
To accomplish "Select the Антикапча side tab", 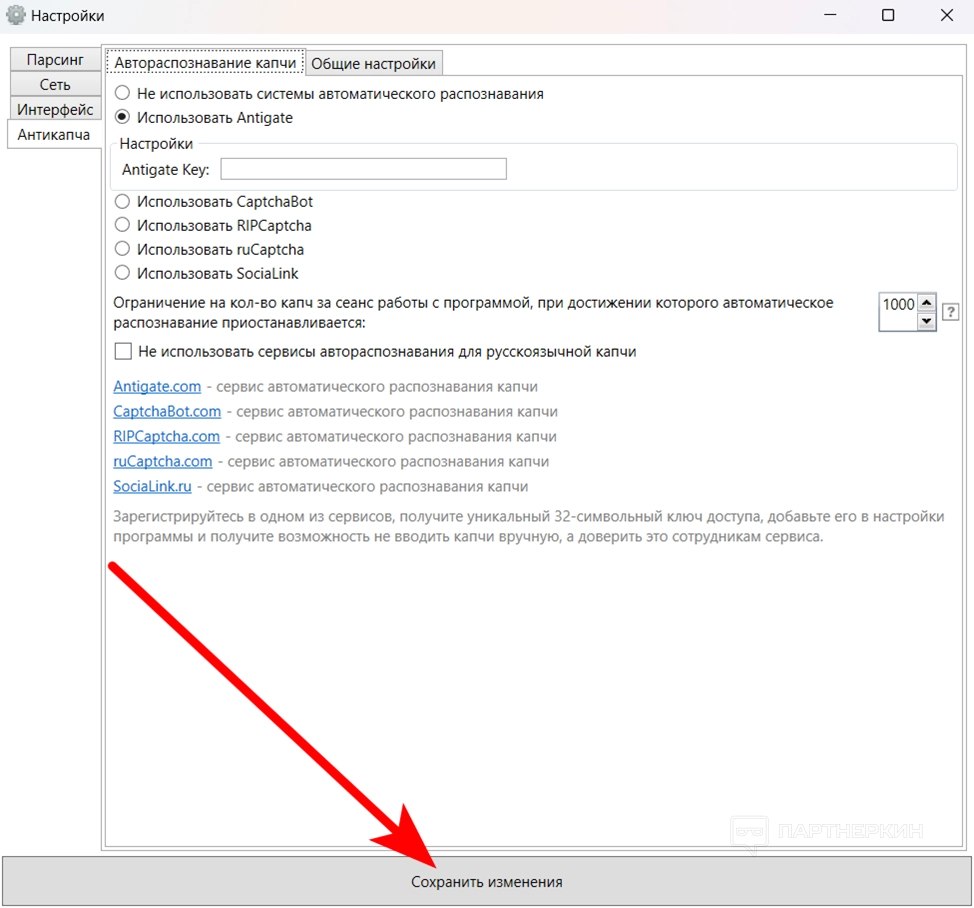I will pos(54,134).
